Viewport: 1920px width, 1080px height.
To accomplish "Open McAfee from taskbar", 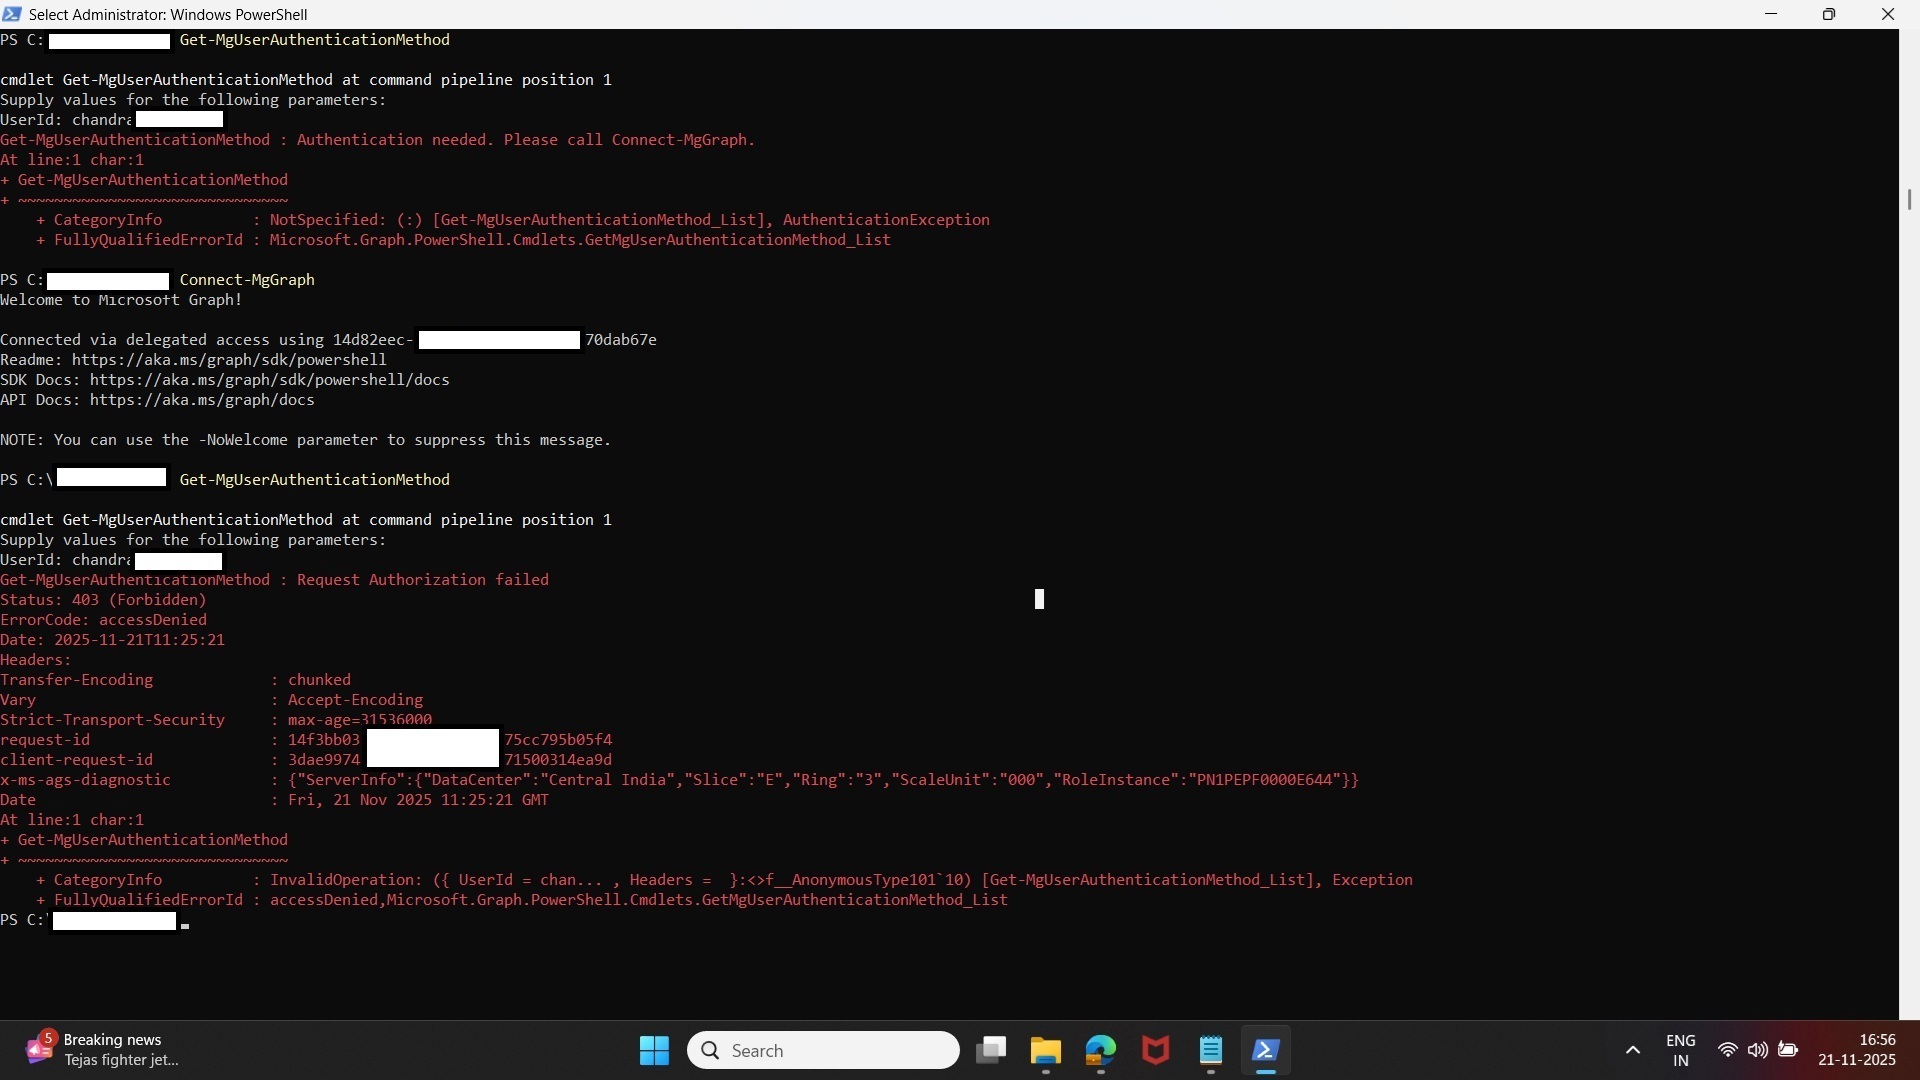I will [1156, 1050].
